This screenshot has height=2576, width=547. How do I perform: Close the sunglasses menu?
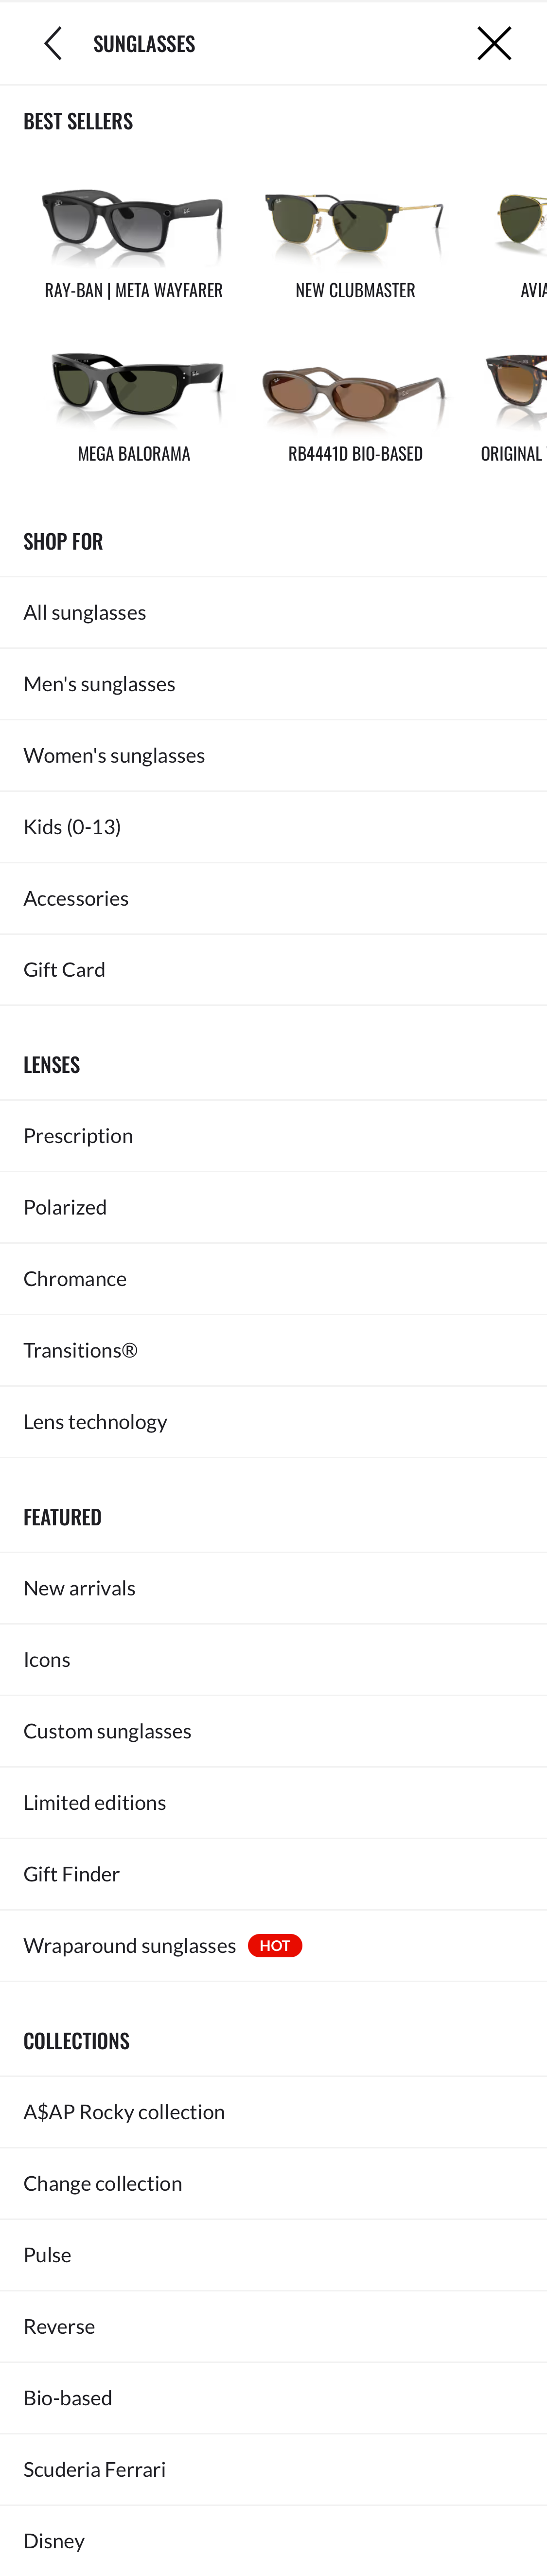(x=495, y=43)
